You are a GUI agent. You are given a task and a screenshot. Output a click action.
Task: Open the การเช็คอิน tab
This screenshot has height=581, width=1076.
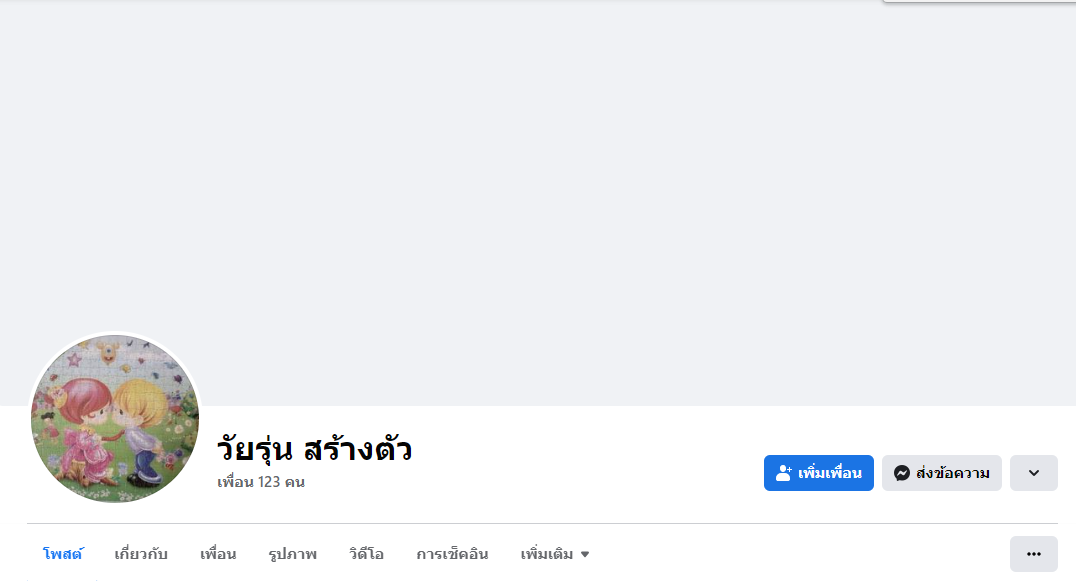coord(452,554)
